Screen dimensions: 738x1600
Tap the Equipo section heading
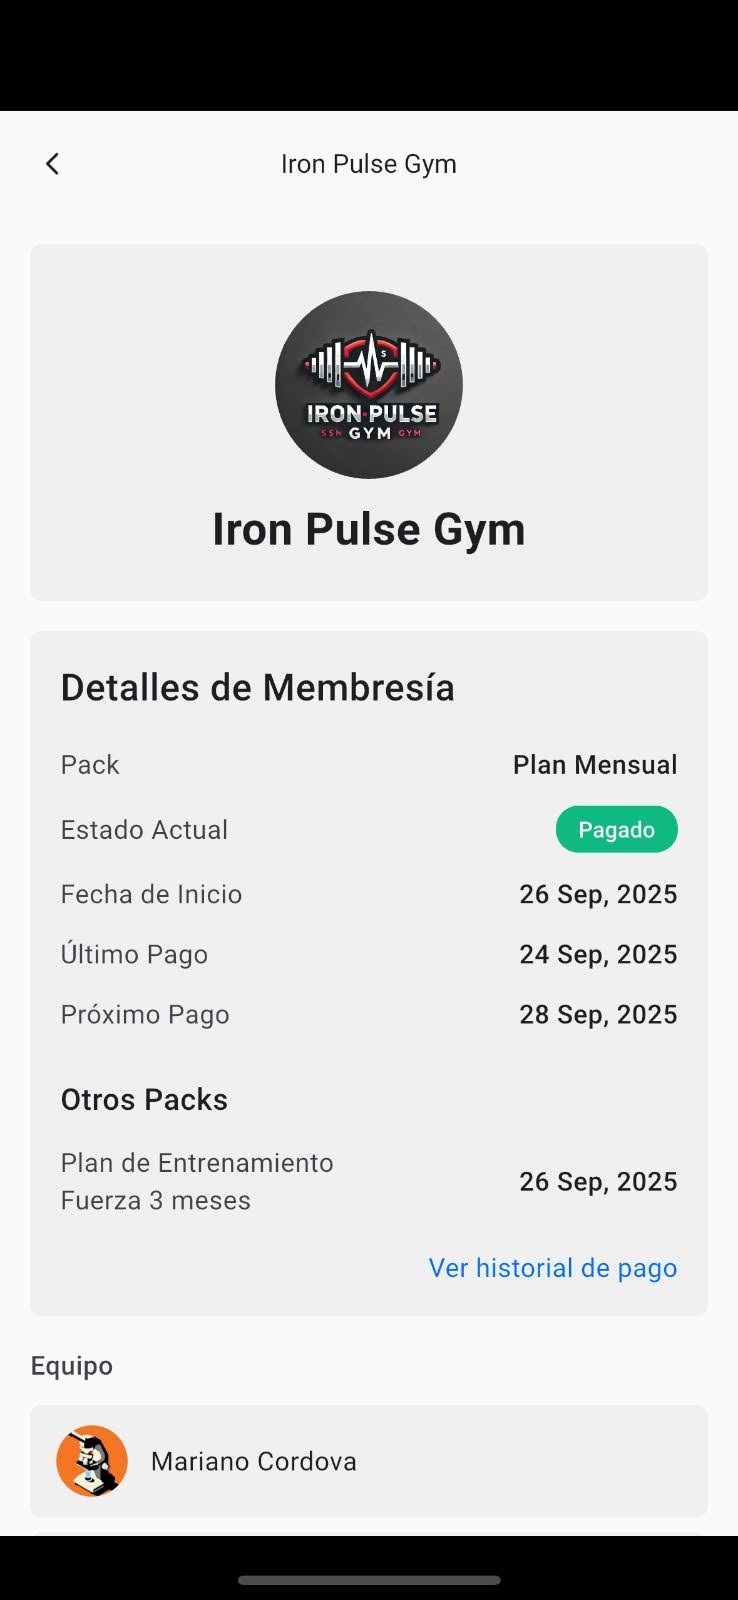[x=72, y=1366]
